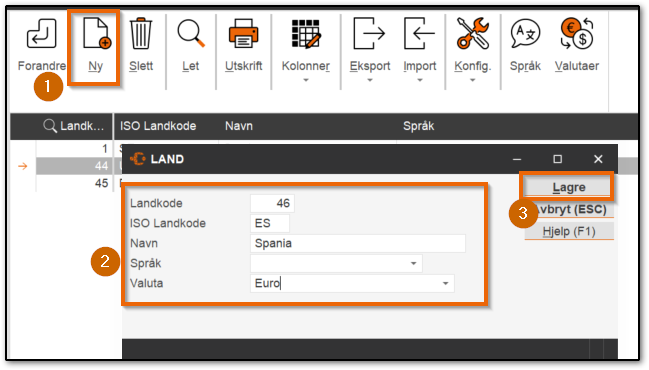
Task: Create a new record with Ny
Action: [96, 34]
